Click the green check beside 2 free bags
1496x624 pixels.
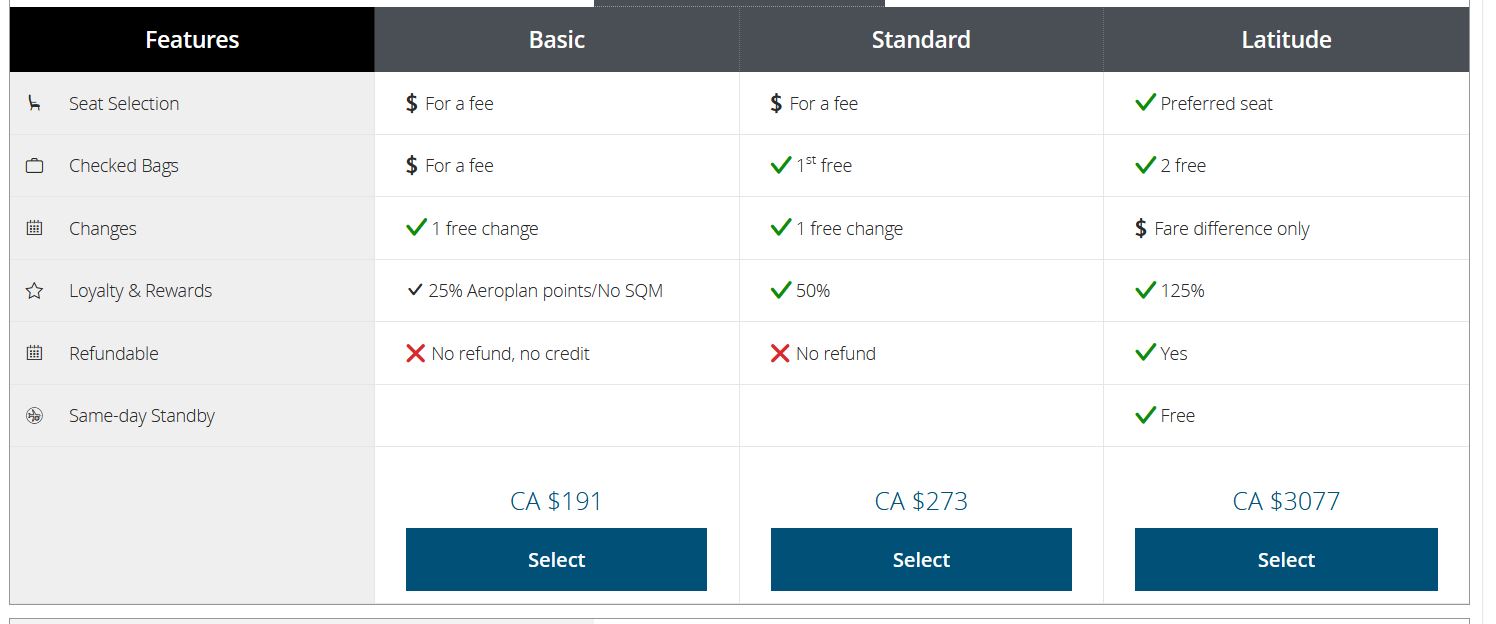pyautogui.click(x=1146, y=165)
